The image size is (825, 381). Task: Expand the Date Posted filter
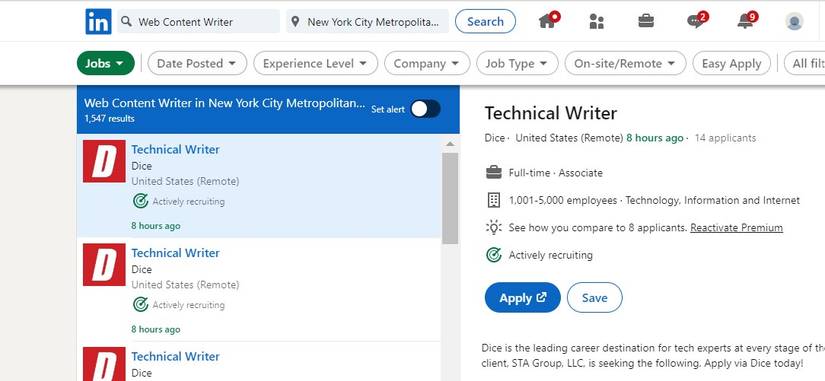tap(197, 63)
